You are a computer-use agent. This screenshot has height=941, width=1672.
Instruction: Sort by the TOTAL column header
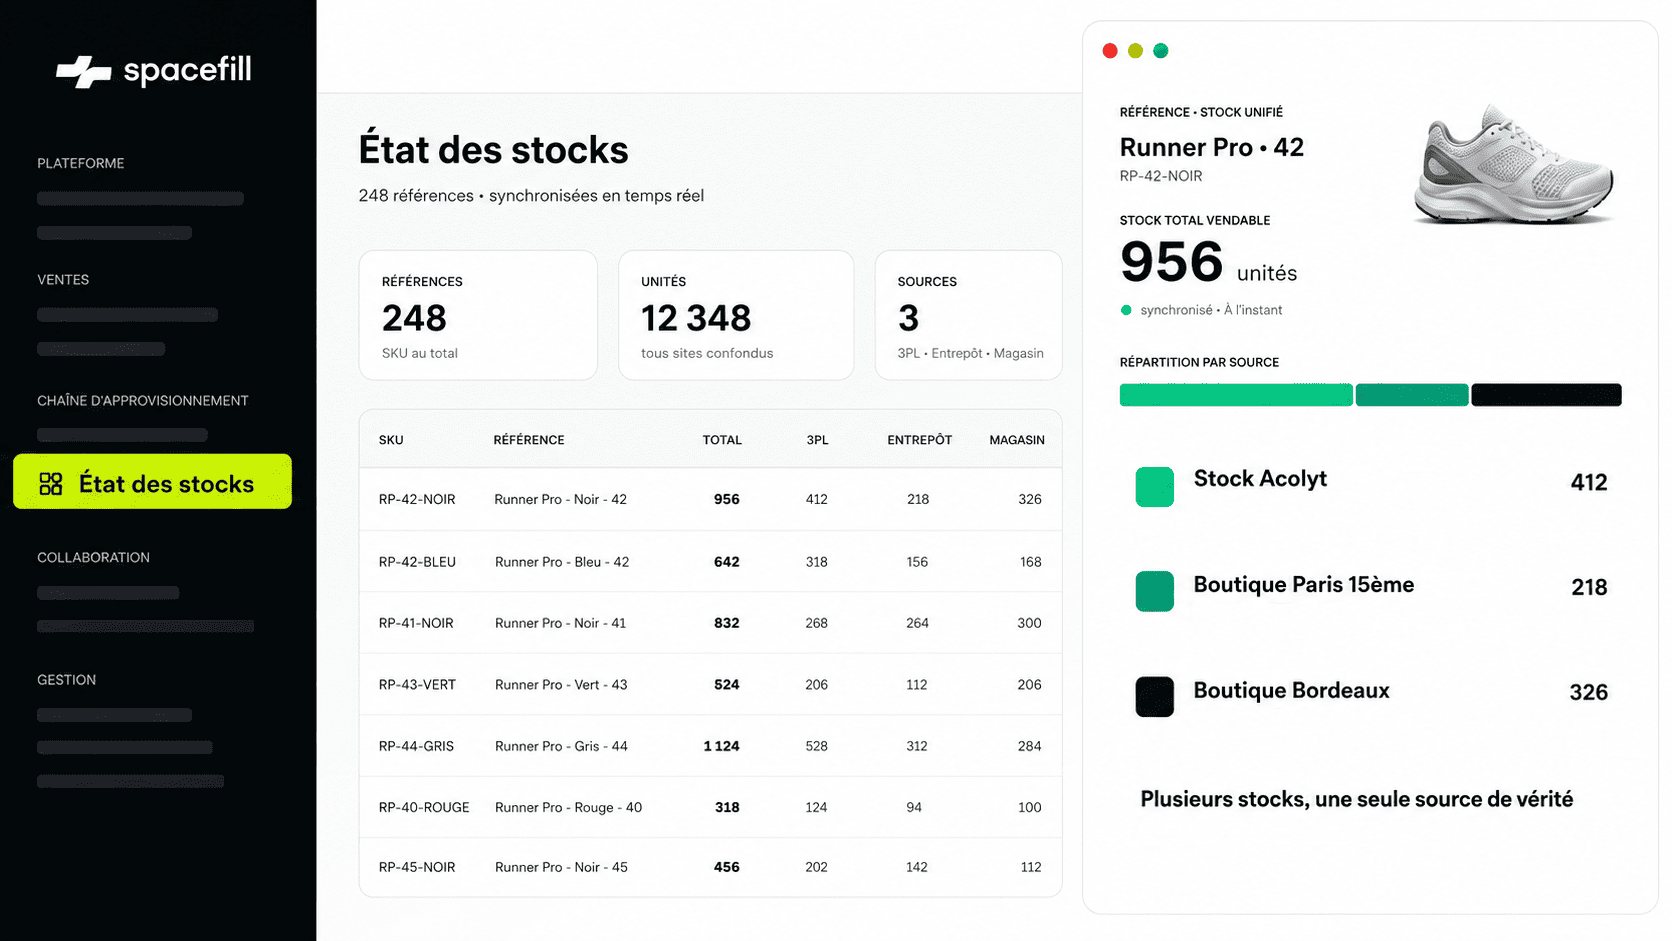(x=722, y=440)
